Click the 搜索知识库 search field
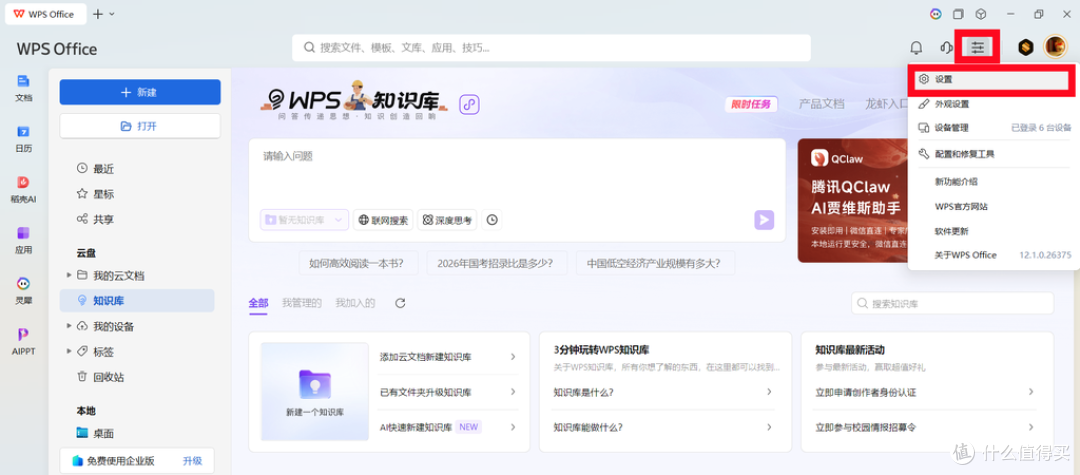The height and width of the screenshot is (475, 1080). (x=952, y=303)
